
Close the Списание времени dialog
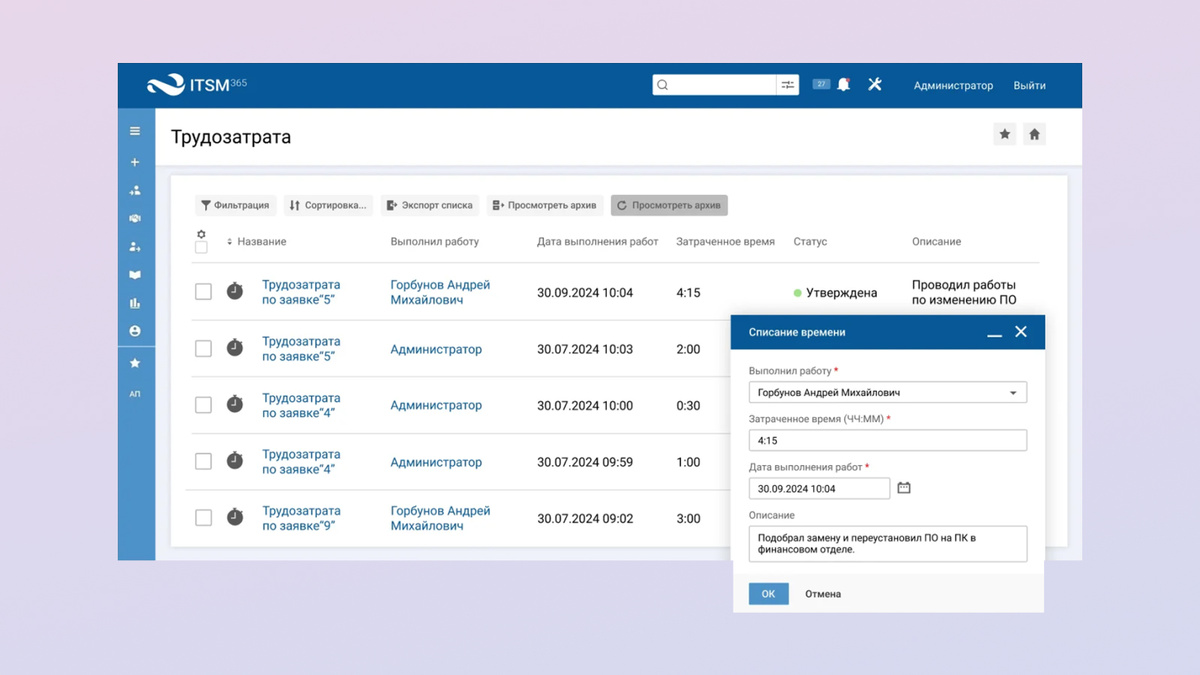point(1021,332)
